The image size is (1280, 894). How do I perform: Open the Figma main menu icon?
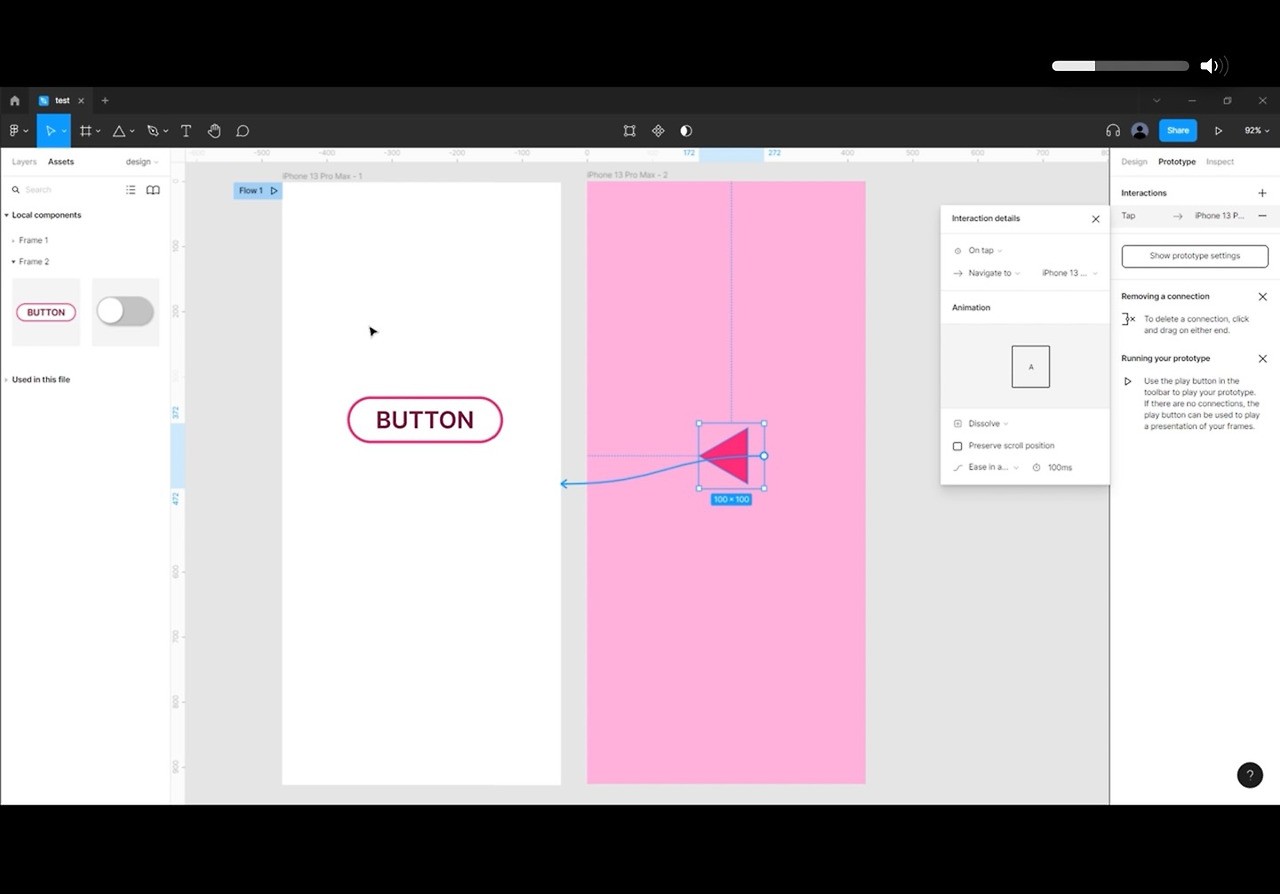(x=15, y=131)
